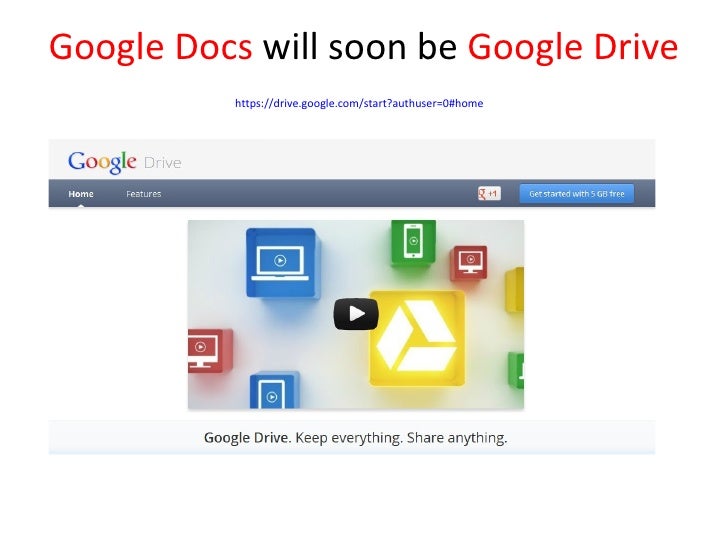Click the red monitor cube beside the green phone

coord(469,263)
